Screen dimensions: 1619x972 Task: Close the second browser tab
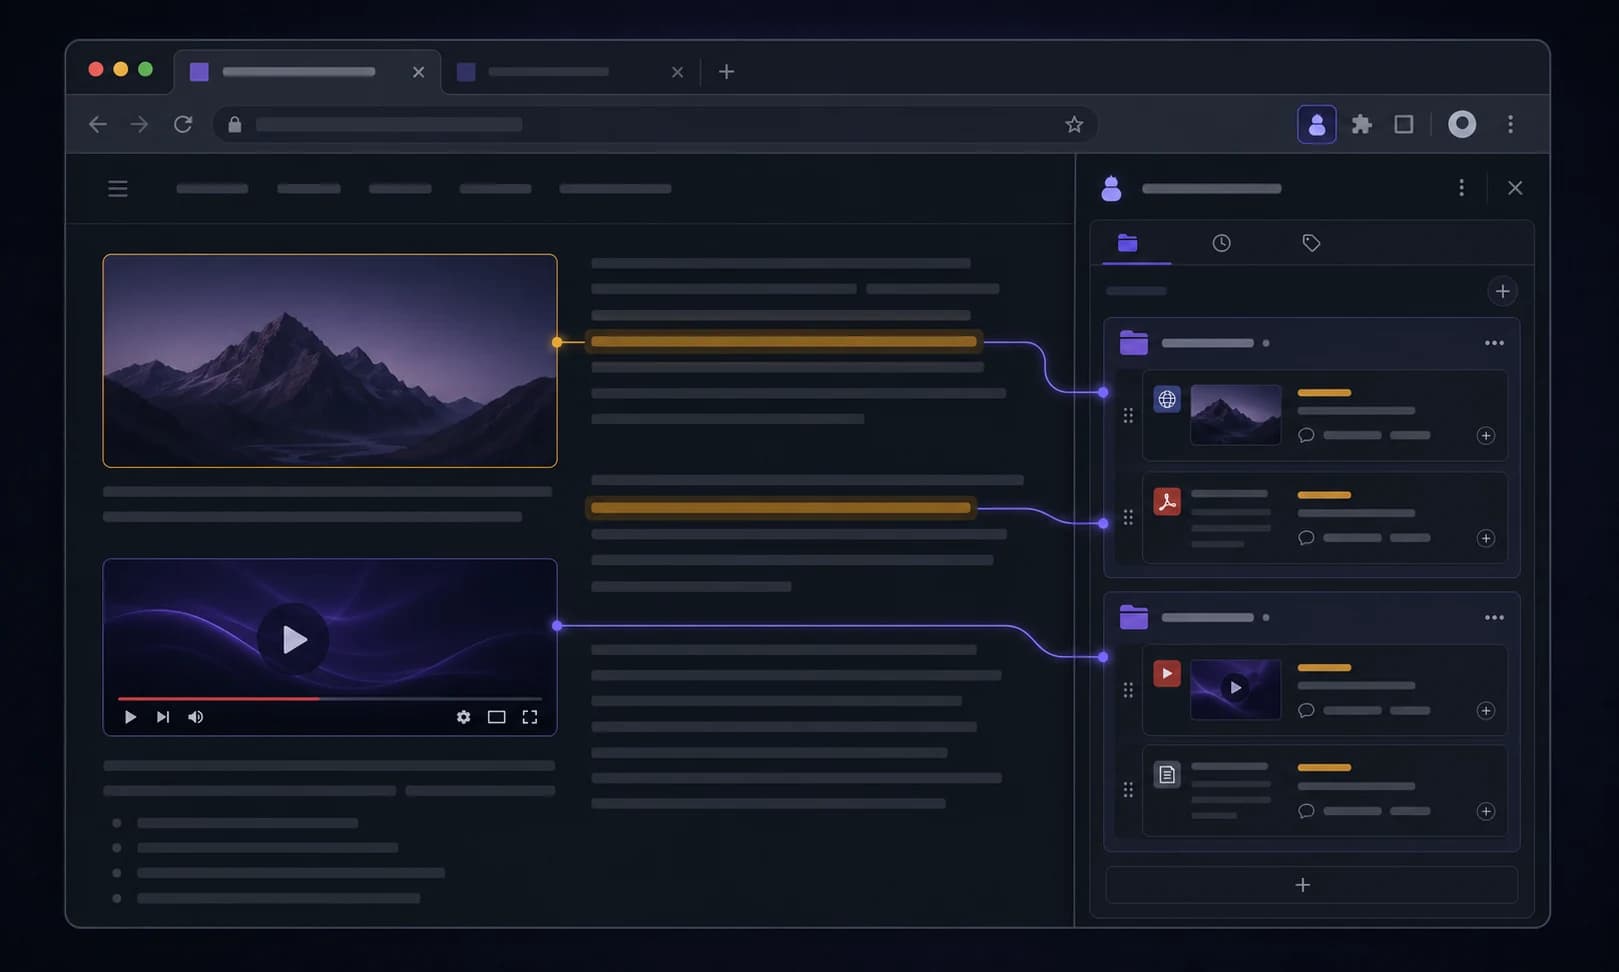click(x=677, y=72)
